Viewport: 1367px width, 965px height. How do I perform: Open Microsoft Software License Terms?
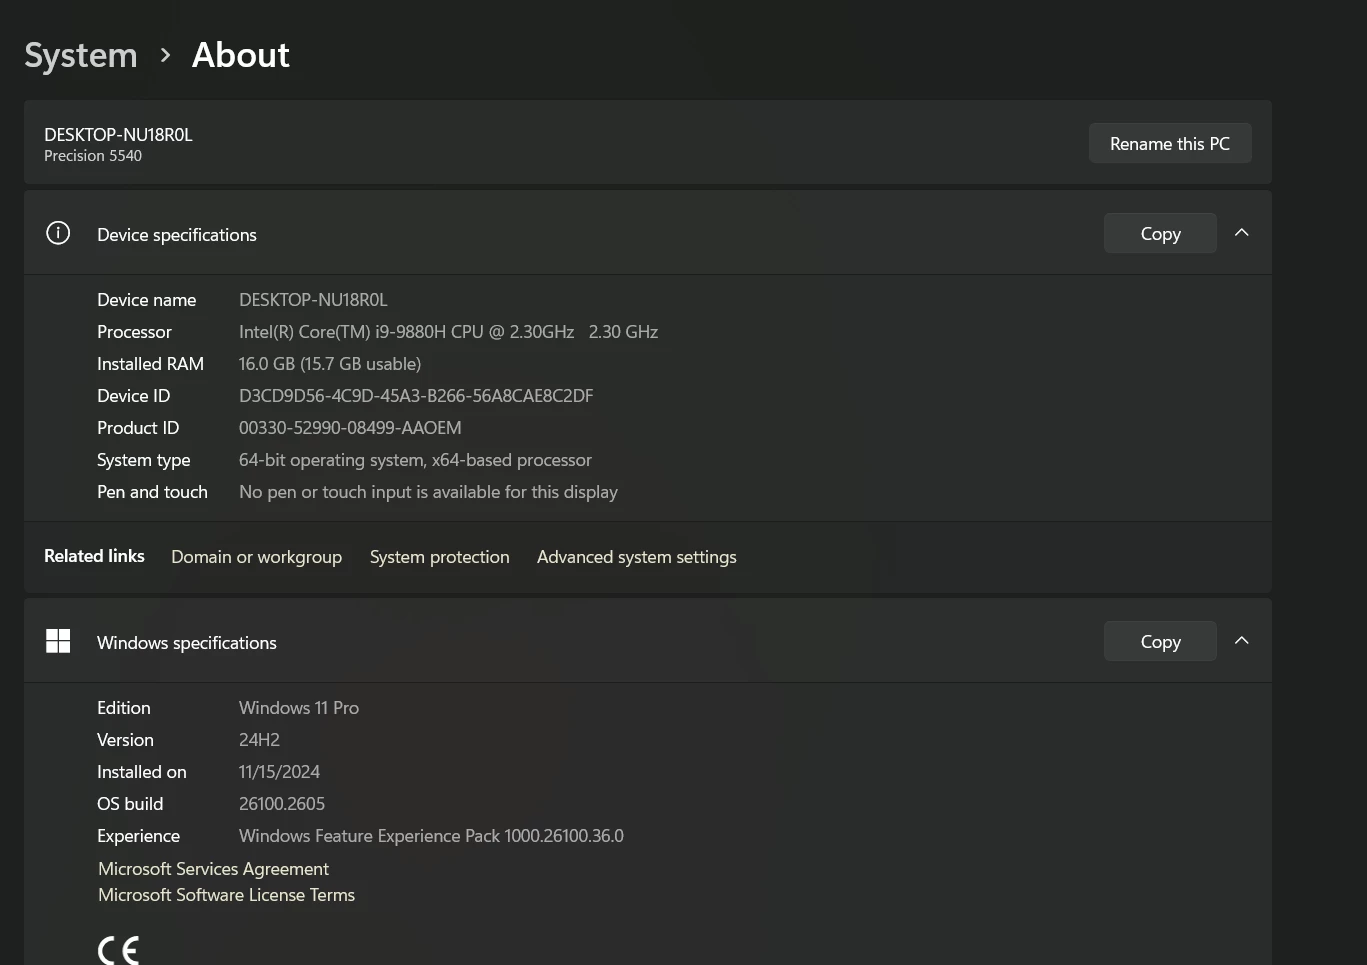pyautogui.click(x=226, y=895)
